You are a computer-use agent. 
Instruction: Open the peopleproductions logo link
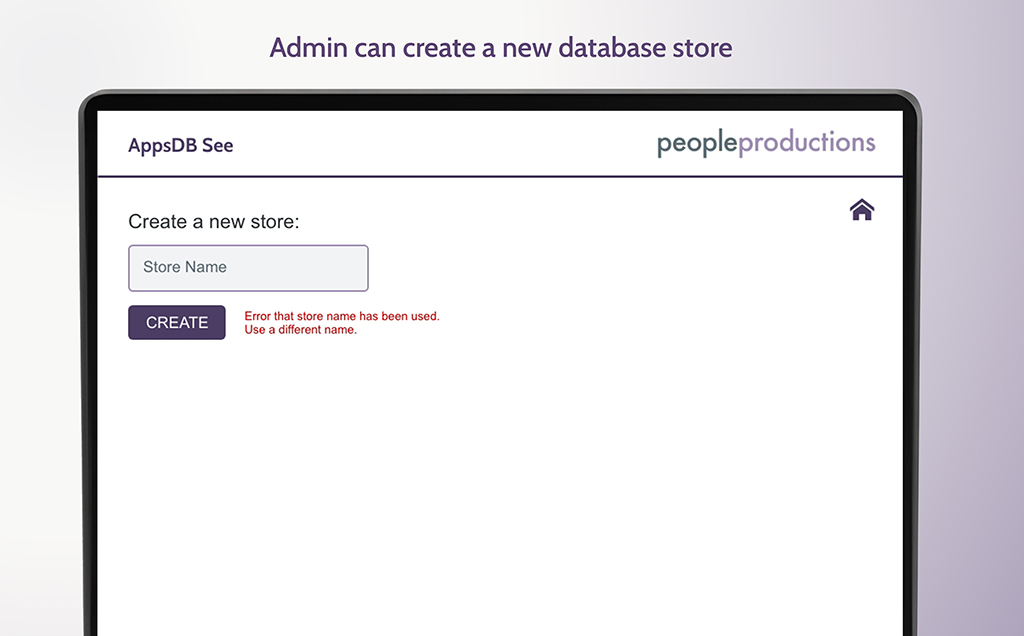click(x=766, y=143)
